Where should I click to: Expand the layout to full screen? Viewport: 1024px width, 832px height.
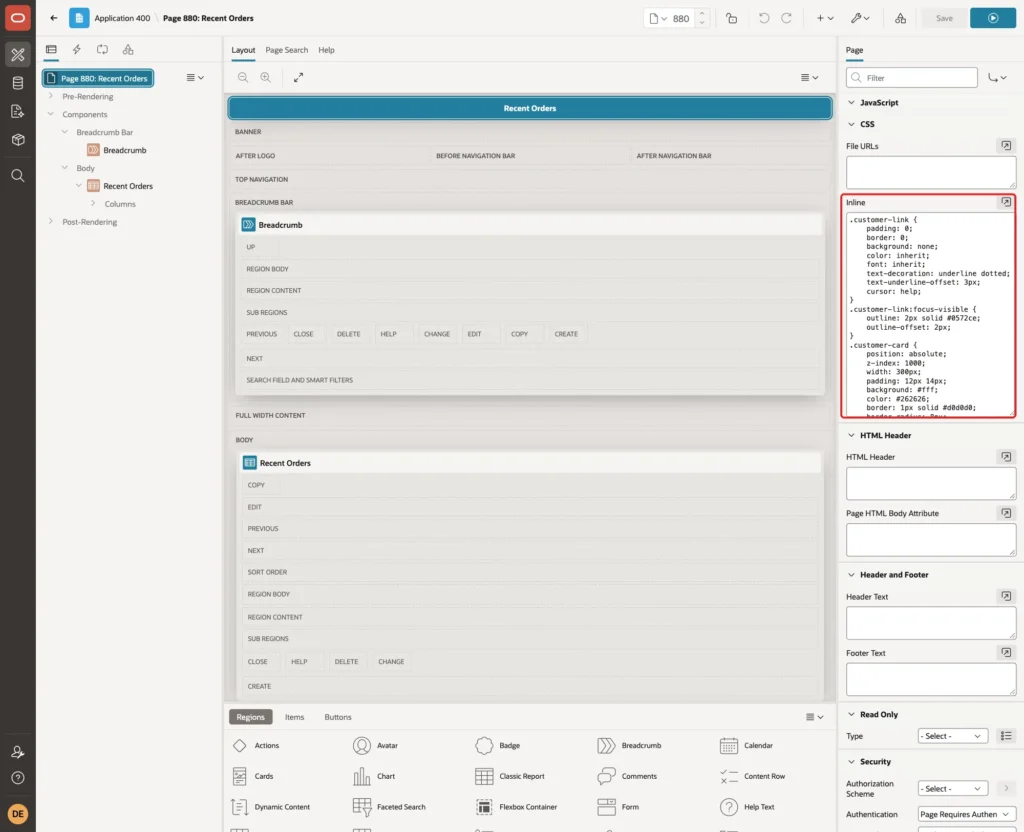298,77
